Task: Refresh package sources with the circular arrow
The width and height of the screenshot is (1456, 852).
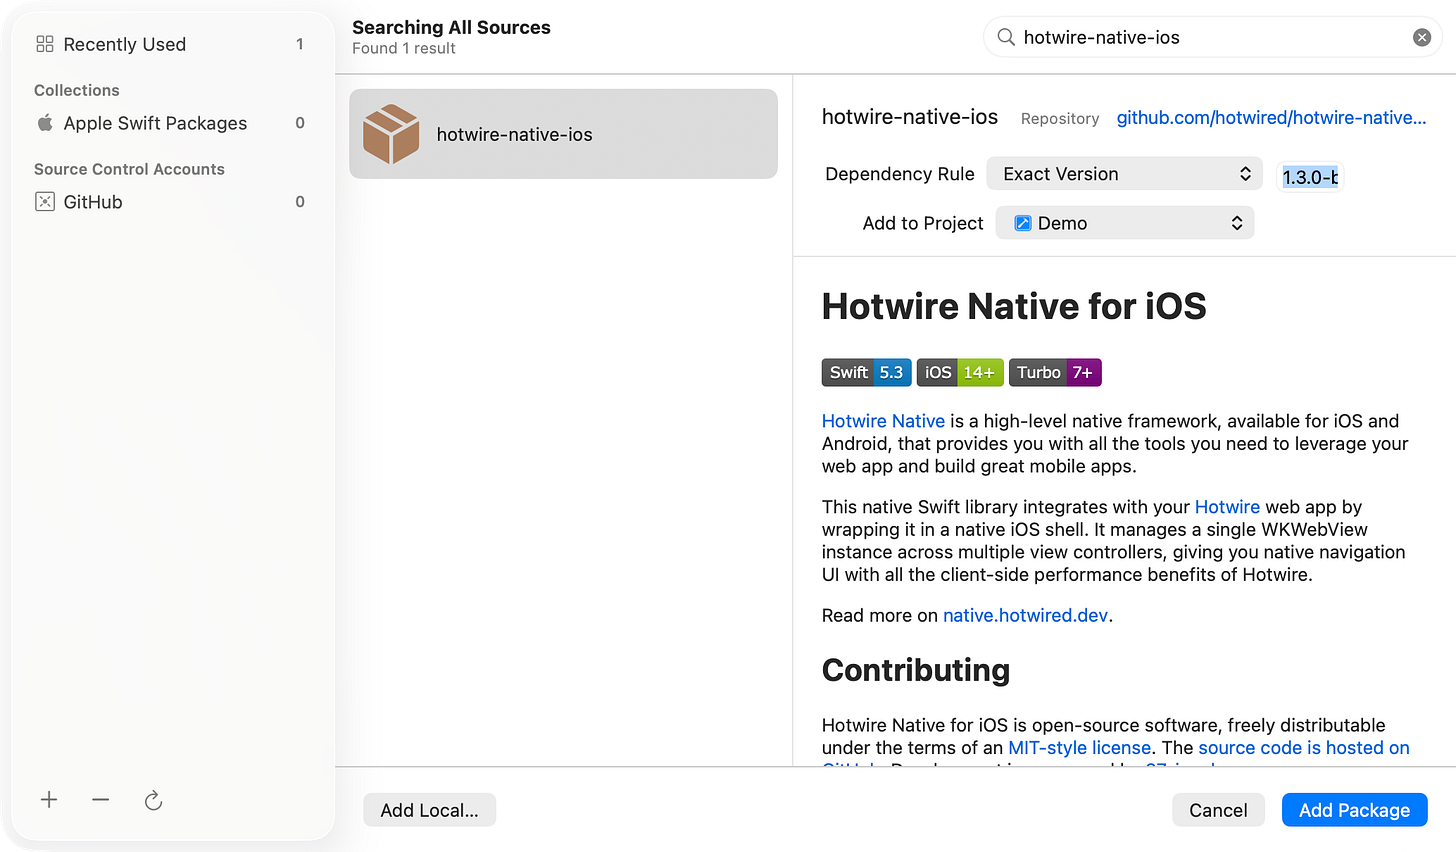Action: click(153, 800)
